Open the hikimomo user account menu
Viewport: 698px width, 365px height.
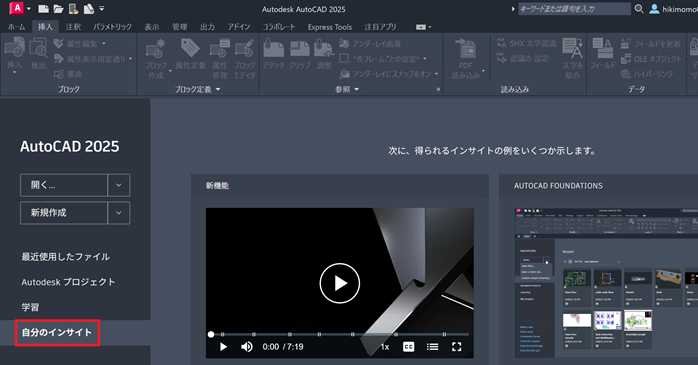coord(673,9)
